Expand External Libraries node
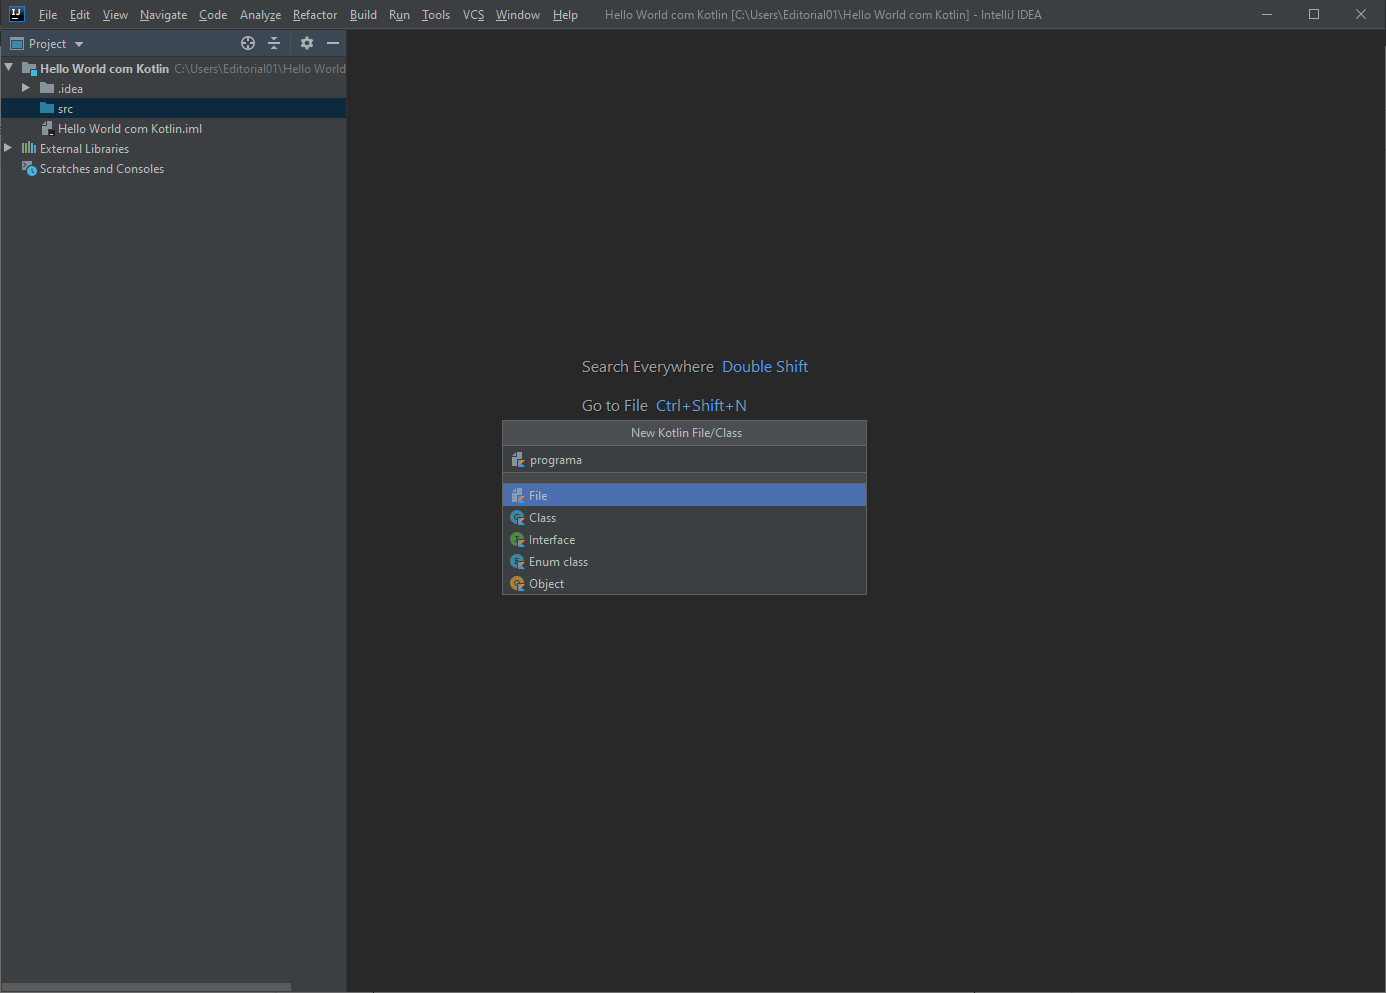 point(8,148)
